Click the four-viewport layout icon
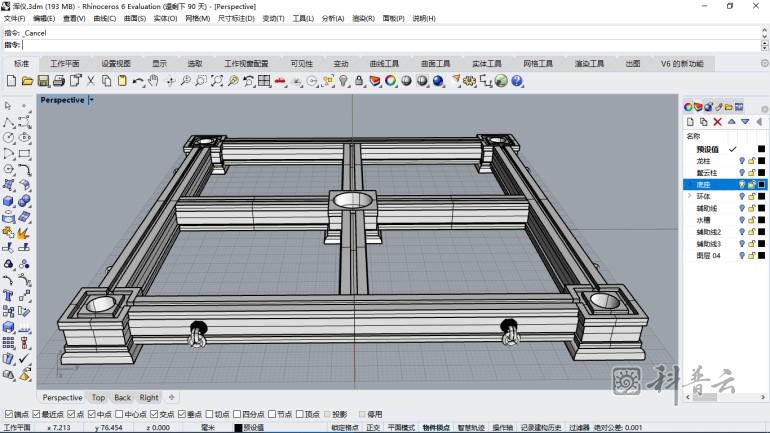Screen dimensions: 770x433 click(264, 81)
